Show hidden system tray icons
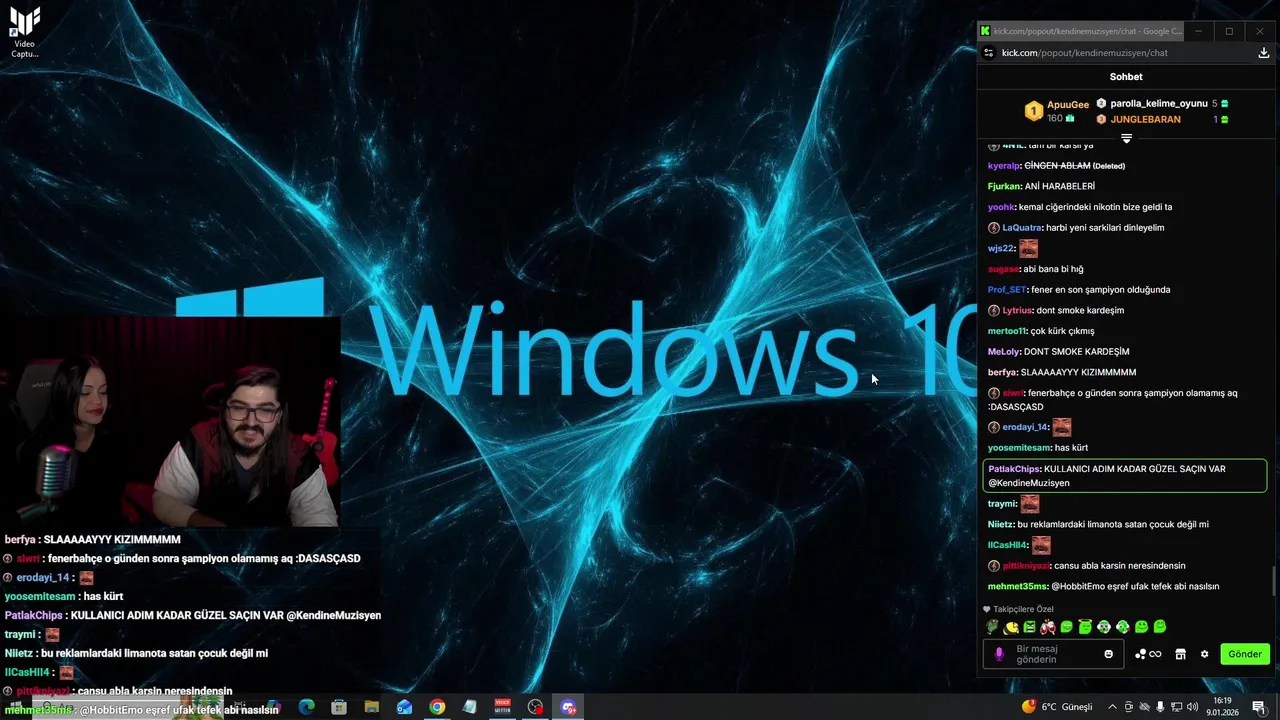This screenshot has height=720, width=1280. [1112, 707]
